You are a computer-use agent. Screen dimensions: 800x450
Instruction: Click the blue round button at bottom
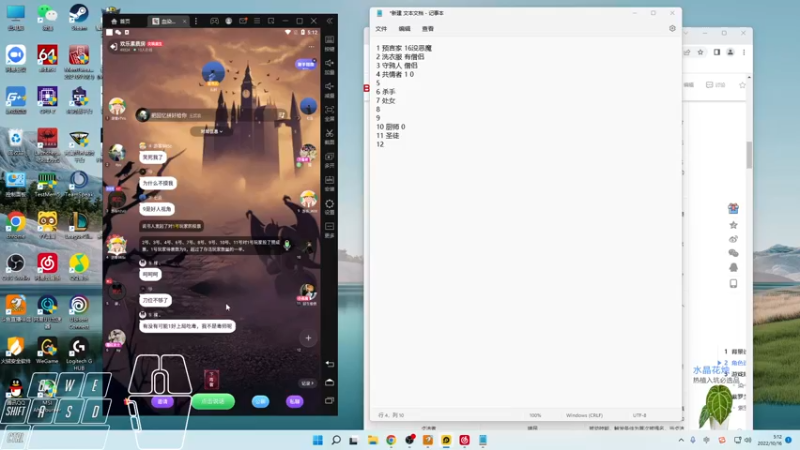[260, 402]
